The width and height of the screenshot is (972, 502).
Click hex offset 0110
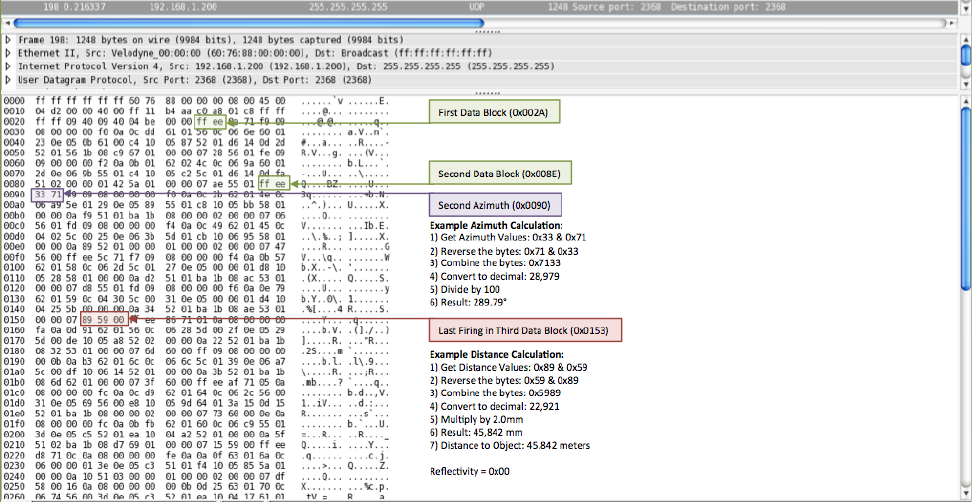tap(13, 279)
